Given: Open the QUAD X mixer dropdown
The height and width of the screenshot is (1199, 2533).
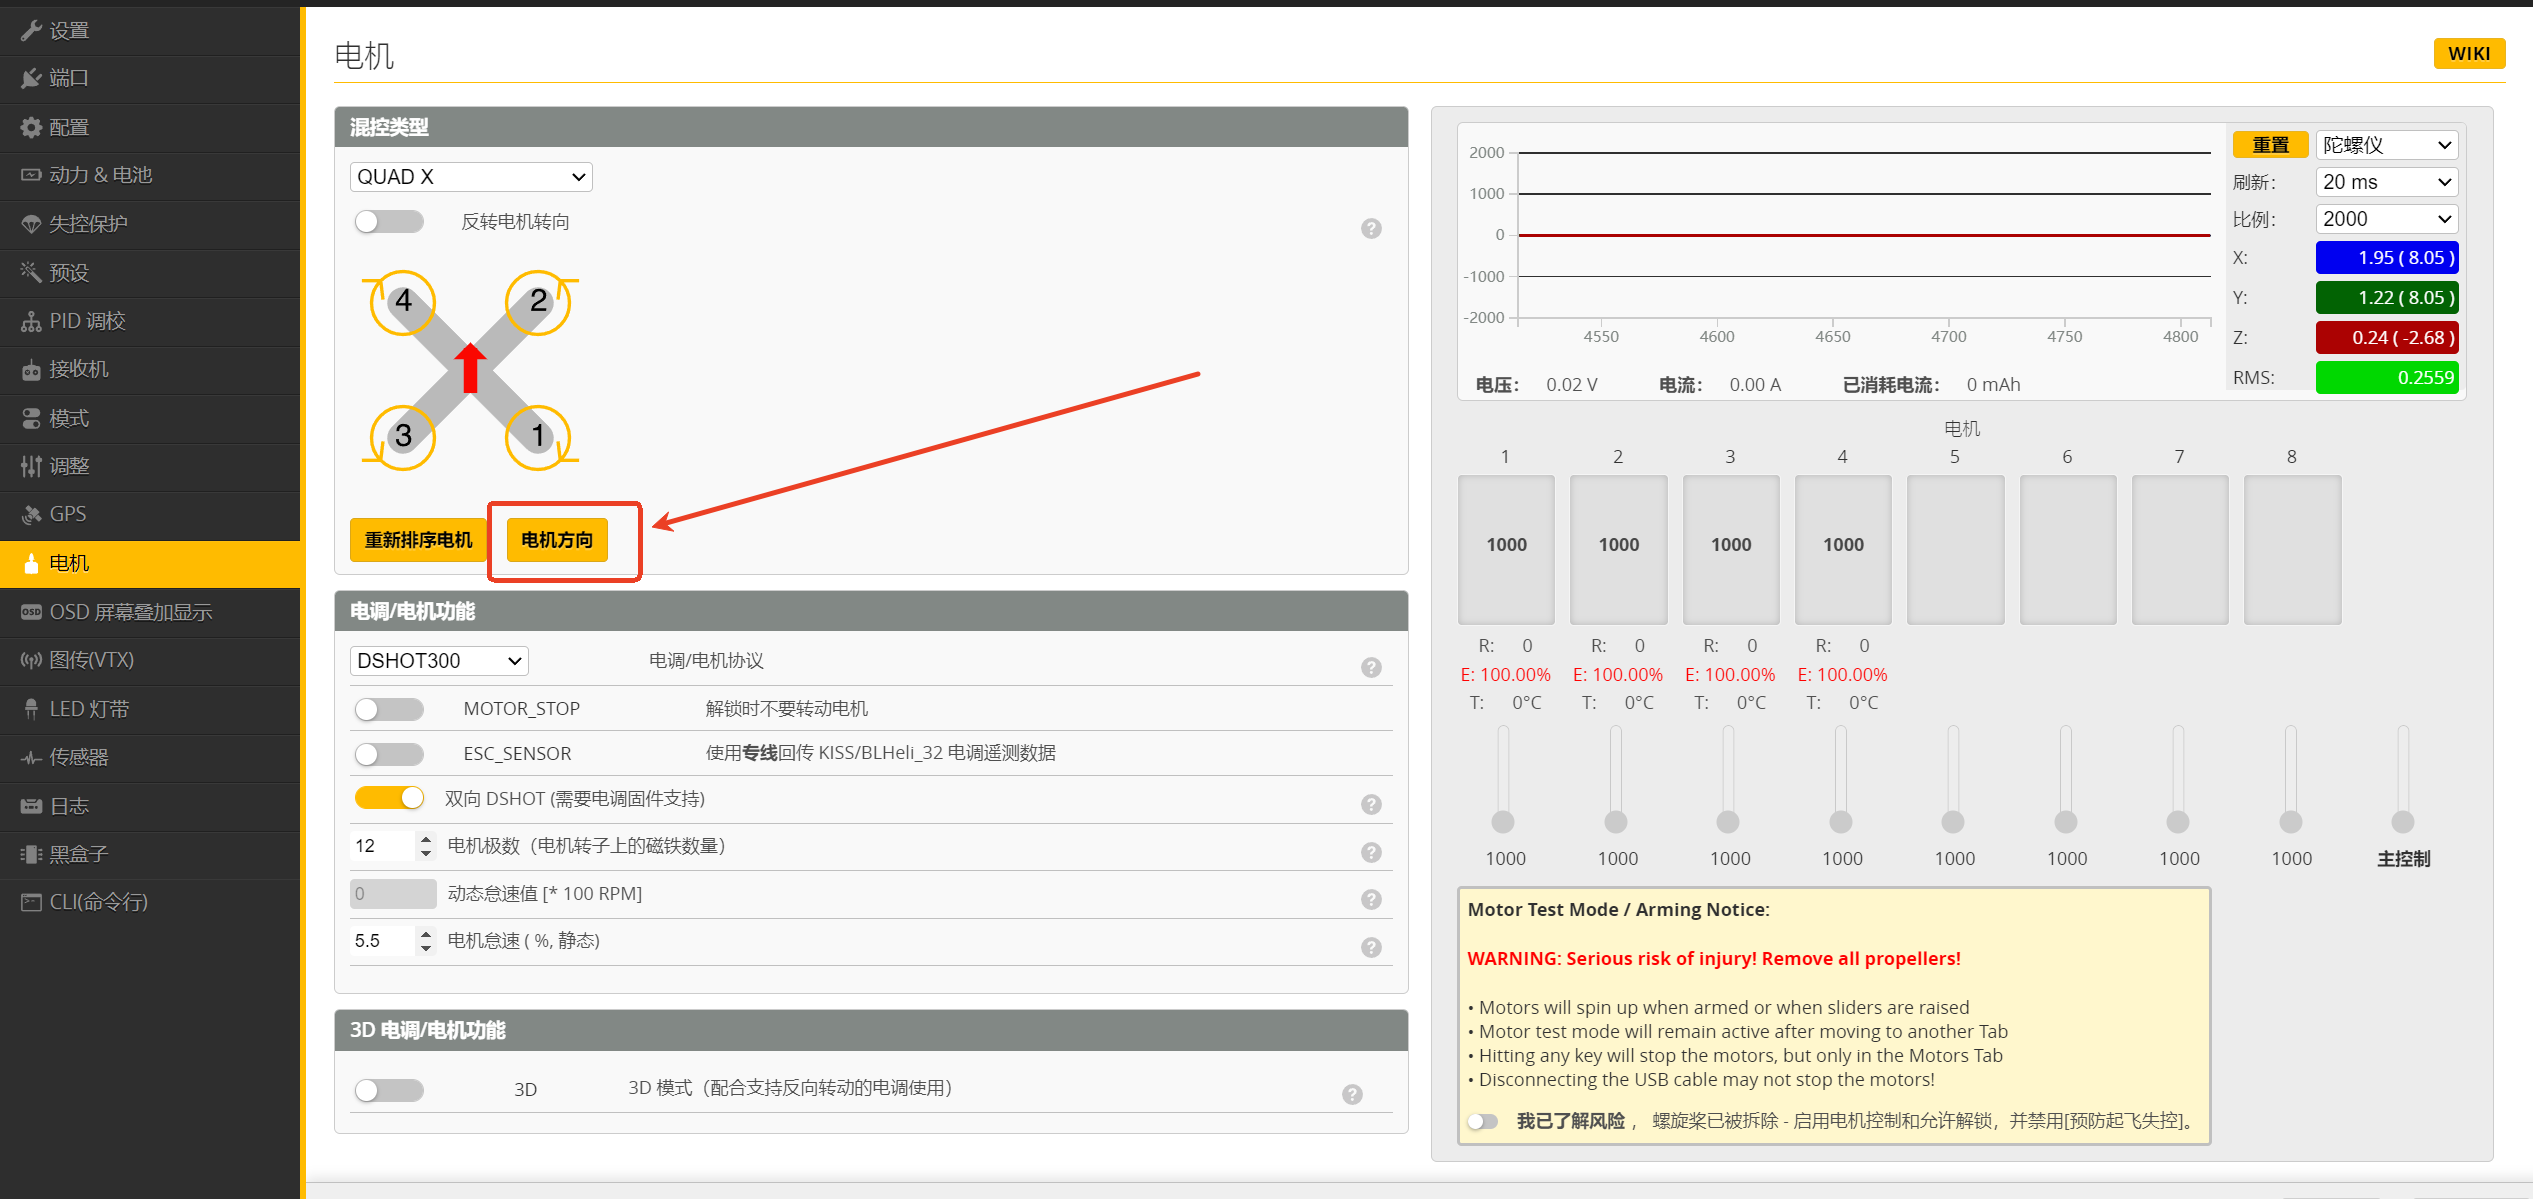Looking at the screenshot, I should (x=471, y=177).
